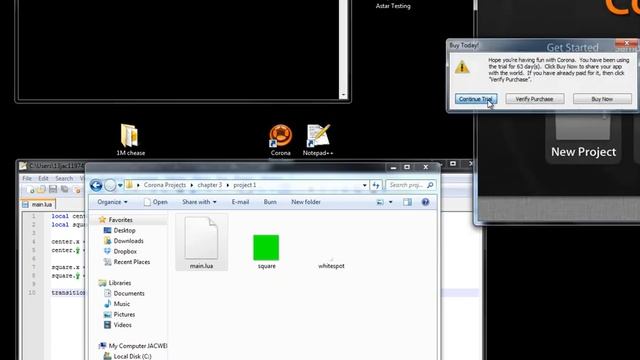This screenshot has height=360, width=640.
Task: Select the 1M chease desktop folder icon
Action: [x=130, y=140]
